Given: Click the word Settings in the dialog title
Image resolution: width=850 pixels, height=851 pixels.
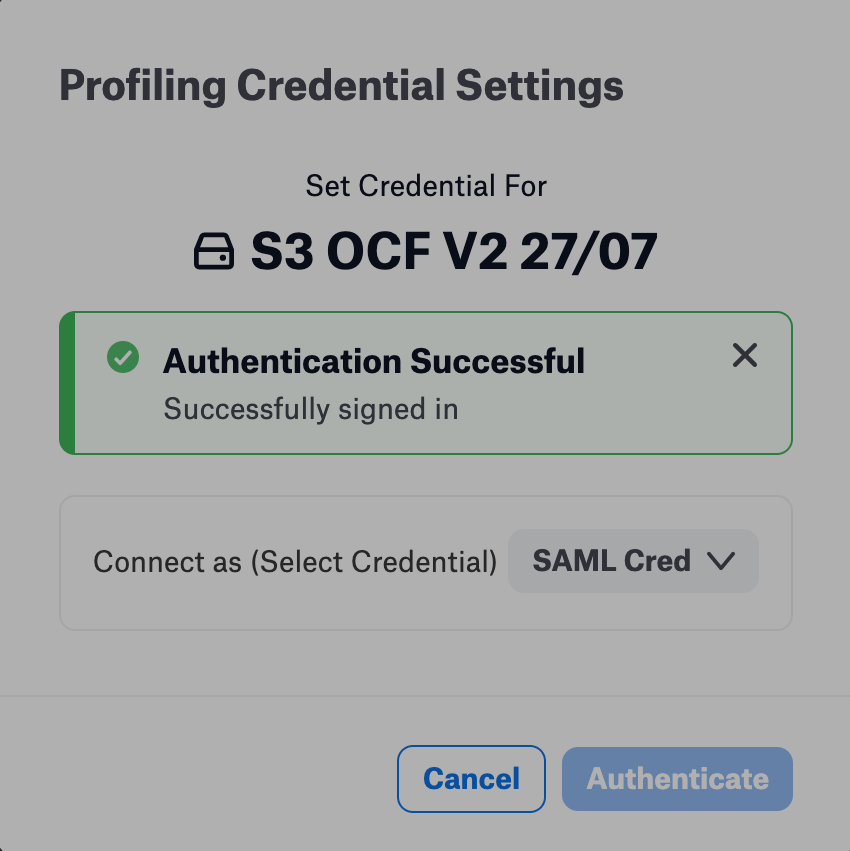Looking at the screenshot, I should coord(540,86).
